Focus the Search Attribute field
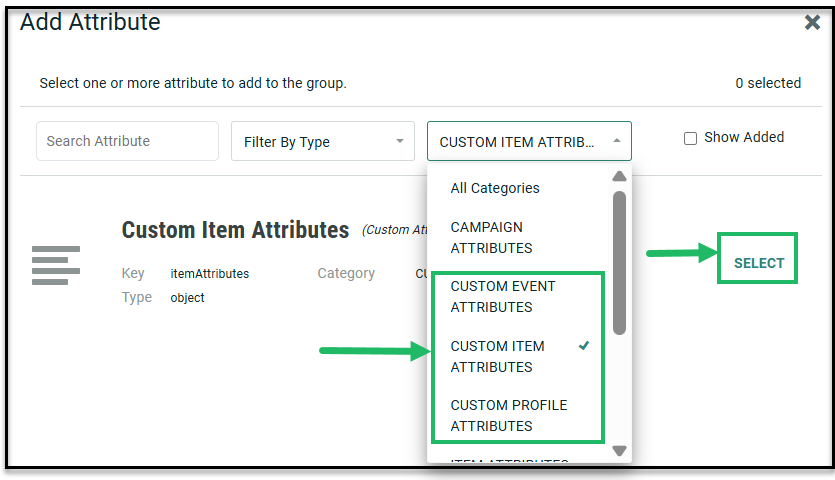The image size is (835, 480). click(x=127, y=141)
